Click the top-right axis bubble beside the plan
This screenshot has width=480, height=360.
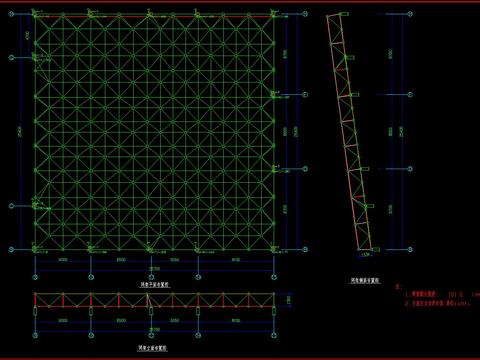tap(305, 14)
